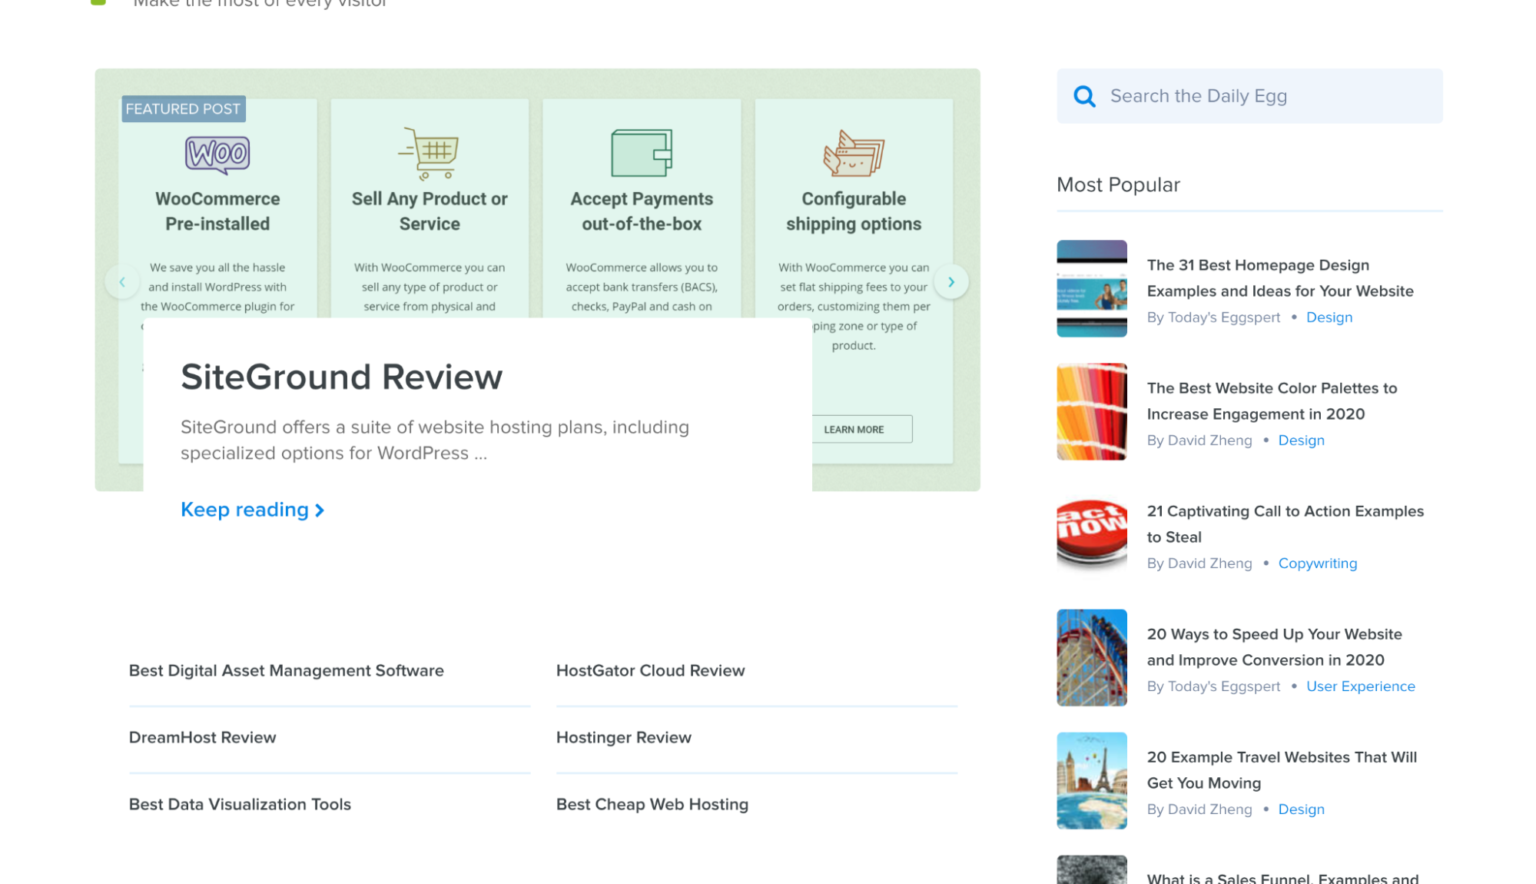Viewport: 1536px width, 884px height.
Task: Open the SiteGround Review via Keep reading
Action: coord(244,510)
